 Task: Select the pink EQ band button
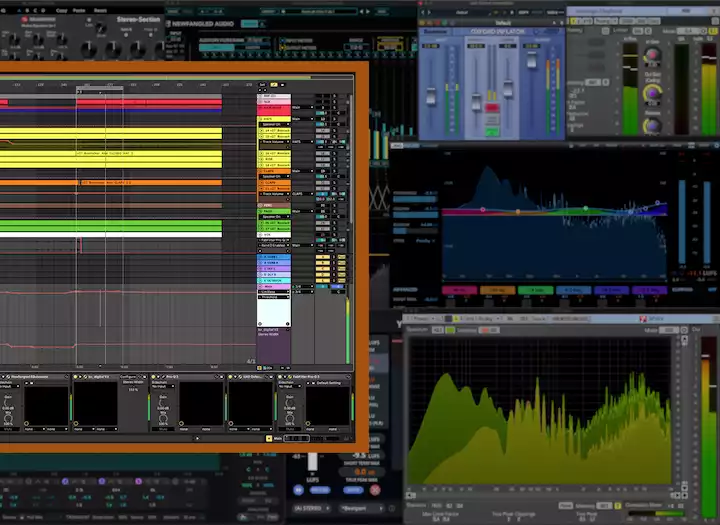[x=461, y=291]
